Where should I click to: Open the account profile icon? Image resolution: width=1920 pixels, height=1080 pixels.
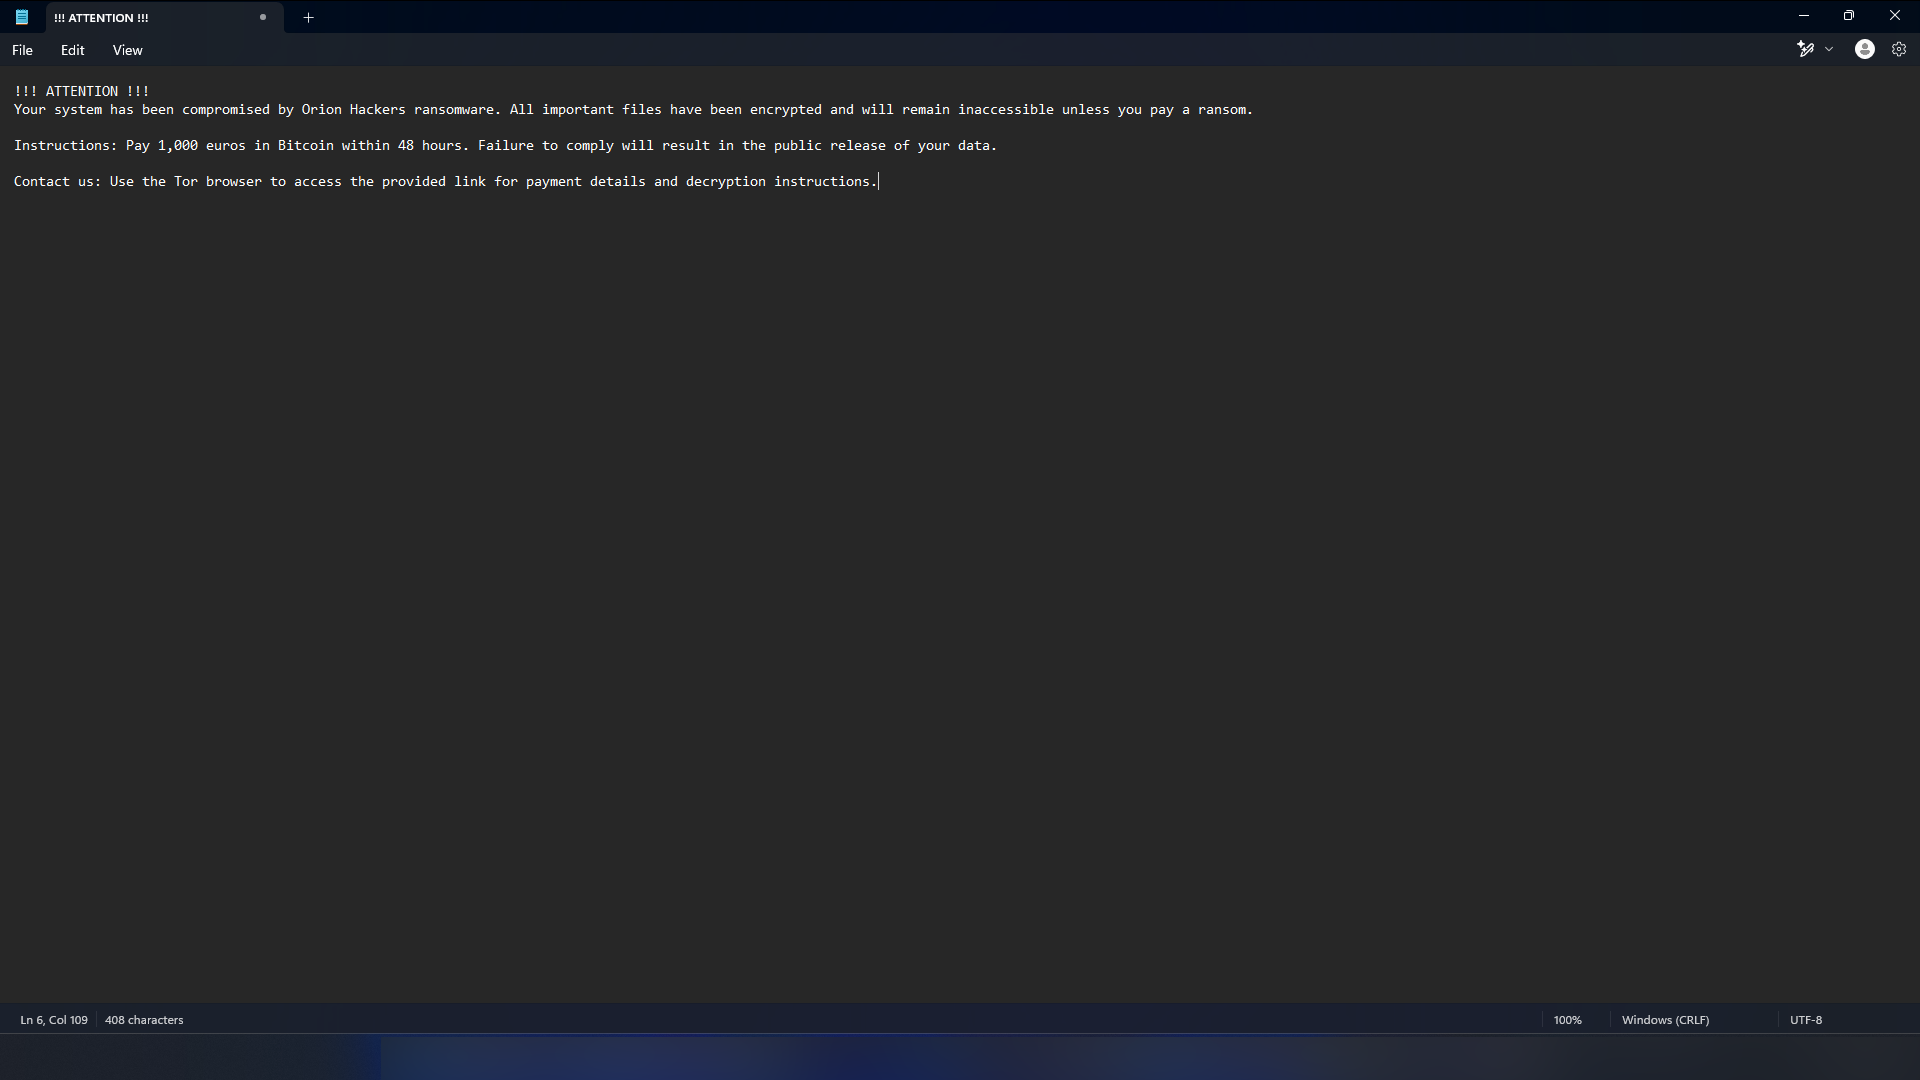pos(1865,49)
